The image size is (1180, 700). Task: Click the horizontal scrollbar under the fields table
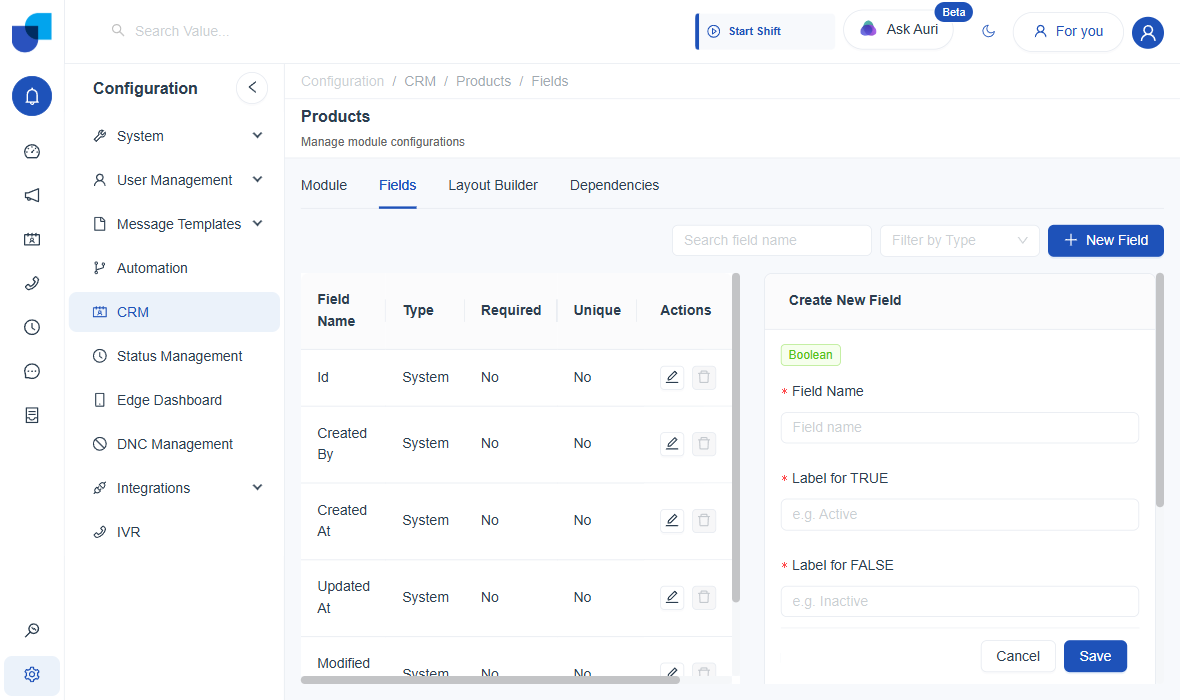[x=490, y=680]
